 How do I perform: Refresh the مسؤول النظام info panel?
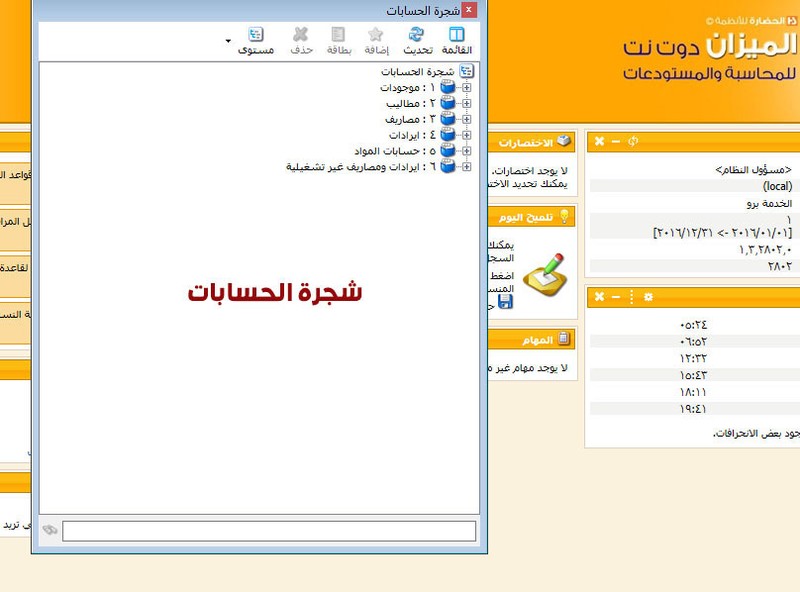tap(633, 141)
